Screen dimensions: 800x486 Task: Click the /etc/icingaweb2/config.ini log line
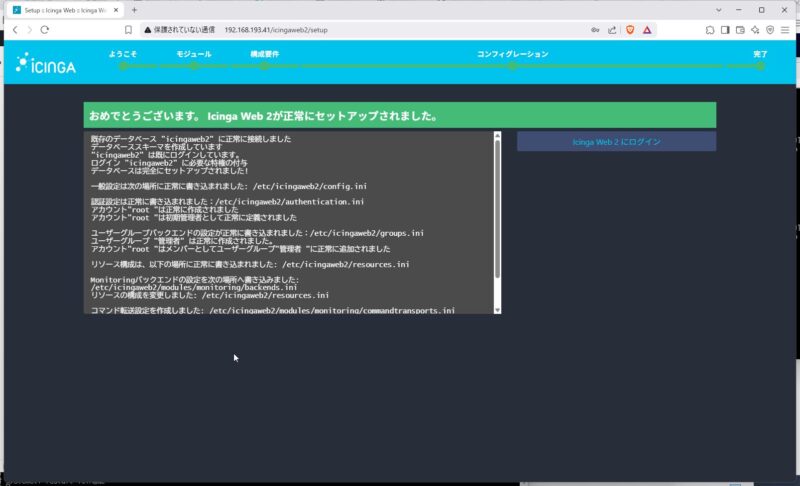(x=229, y=186)
